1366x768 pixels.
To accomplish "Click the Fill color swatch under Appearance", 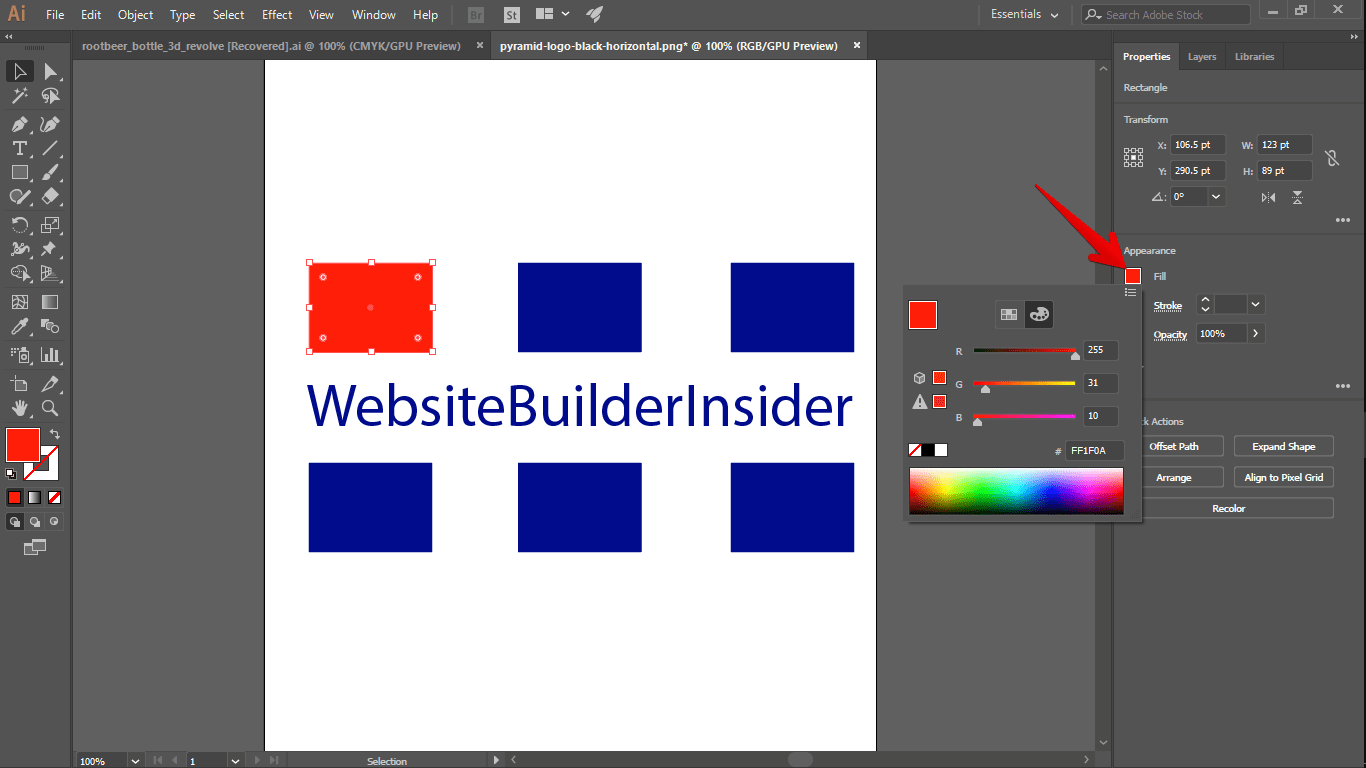I will [x=1133, y=276].
